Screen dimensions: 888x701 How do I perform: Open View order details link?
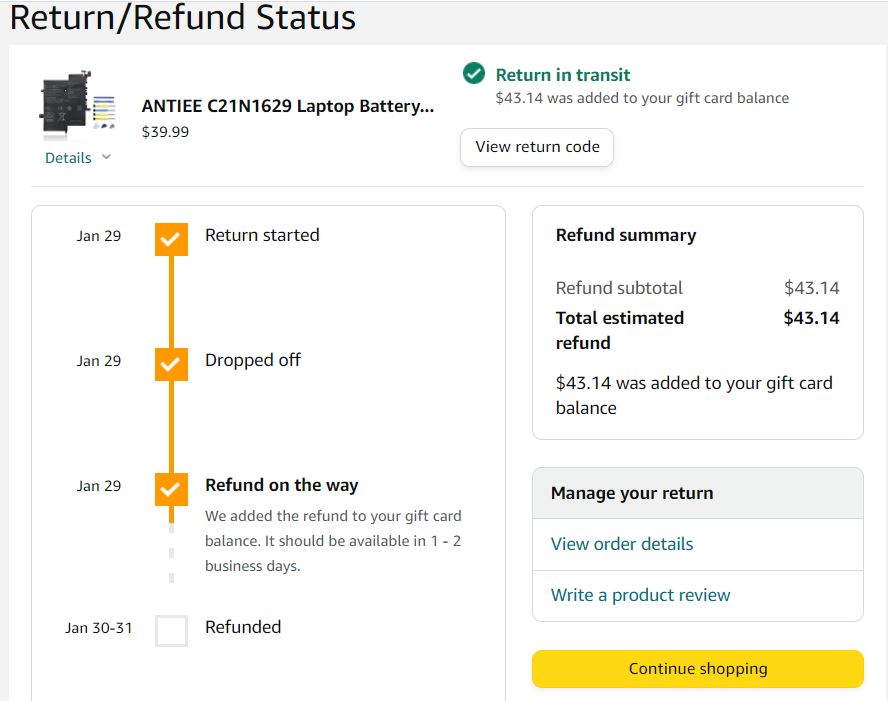point(622,544)
